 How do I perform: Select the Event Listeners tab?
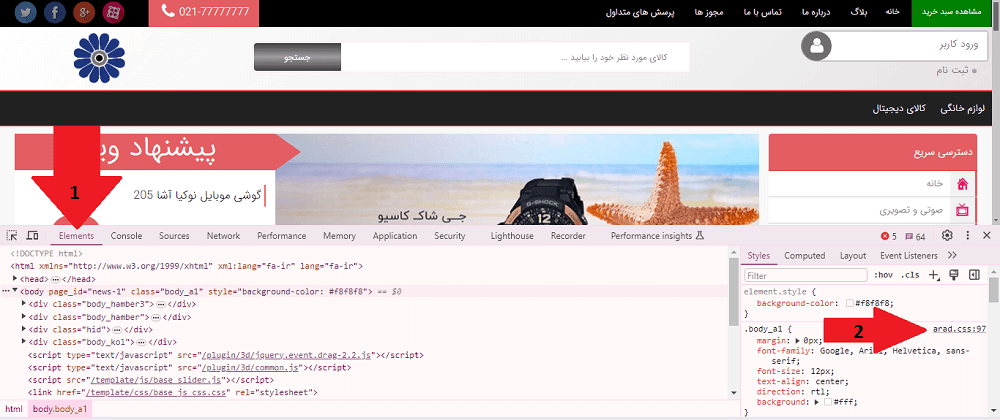[909, 256]
